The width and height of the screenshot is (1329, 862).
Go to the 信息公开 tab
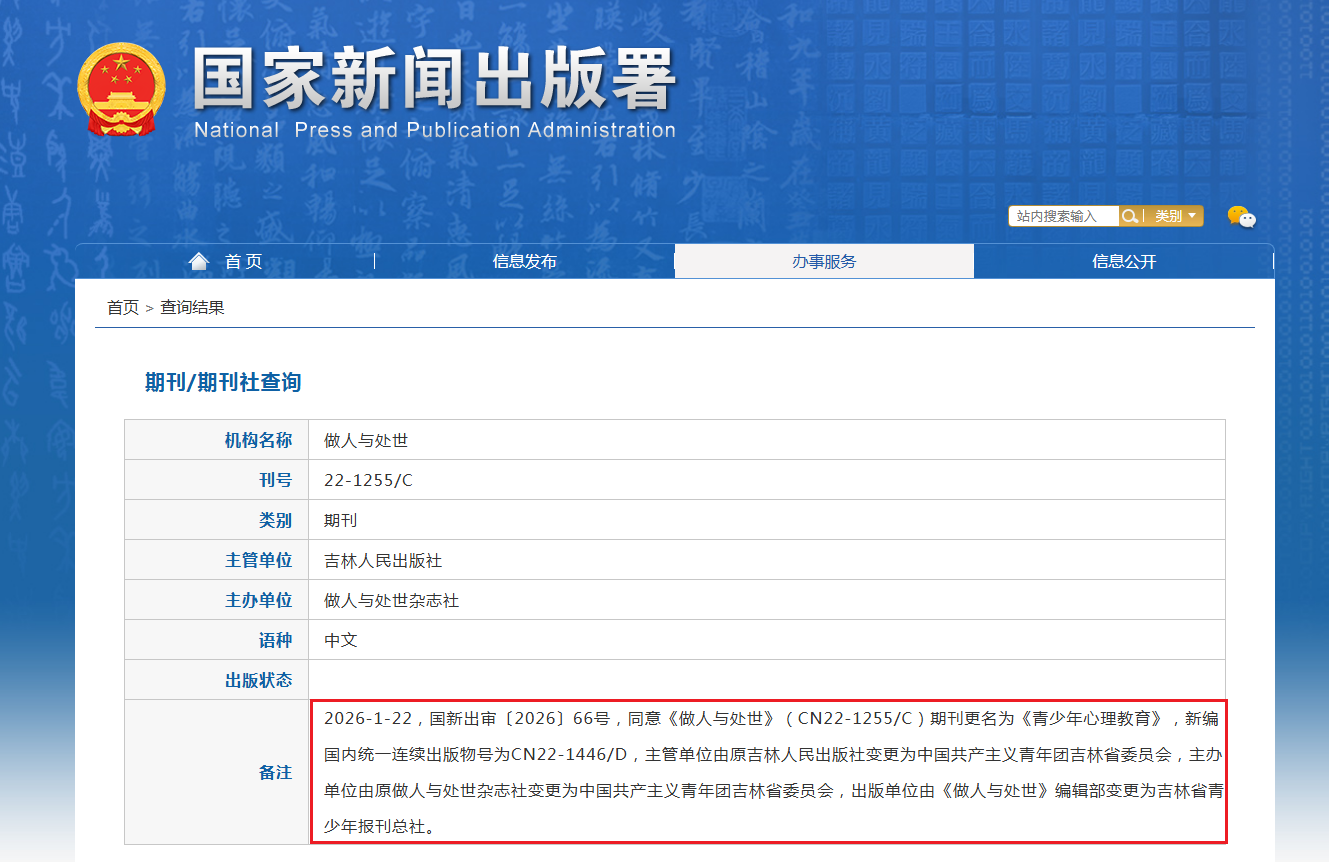tap(1124, 261)
